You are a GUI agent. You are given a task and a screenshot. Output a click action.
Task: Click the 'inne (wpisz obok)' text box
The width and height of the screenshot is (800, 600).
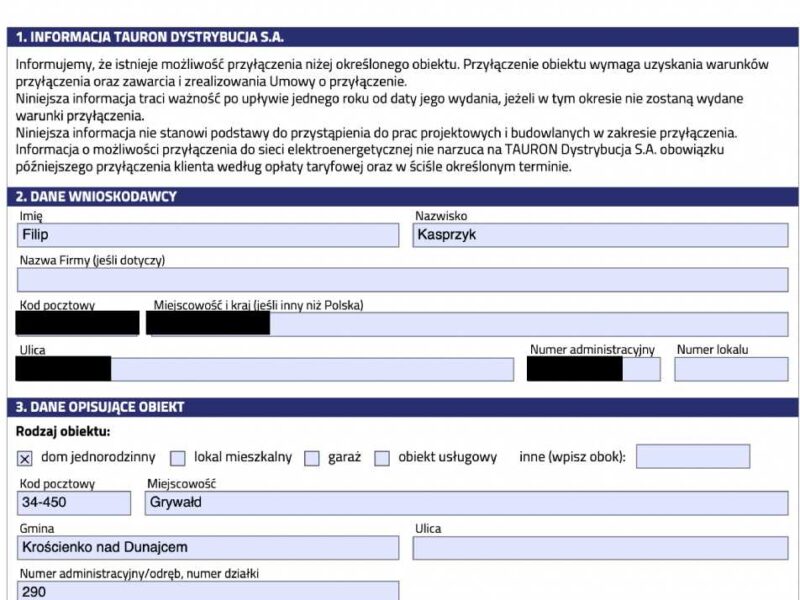pos(692,457)
